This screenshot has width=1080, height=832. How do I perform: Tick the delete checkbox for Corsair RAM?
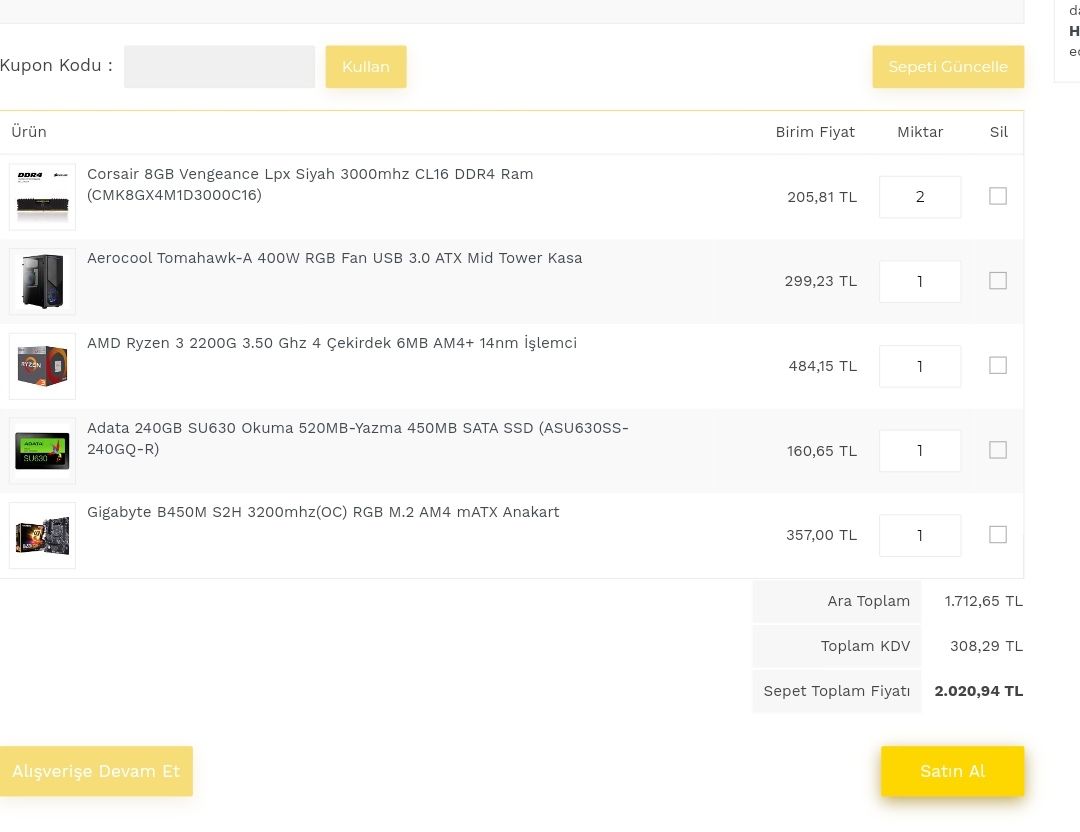[x=998, y=196]
